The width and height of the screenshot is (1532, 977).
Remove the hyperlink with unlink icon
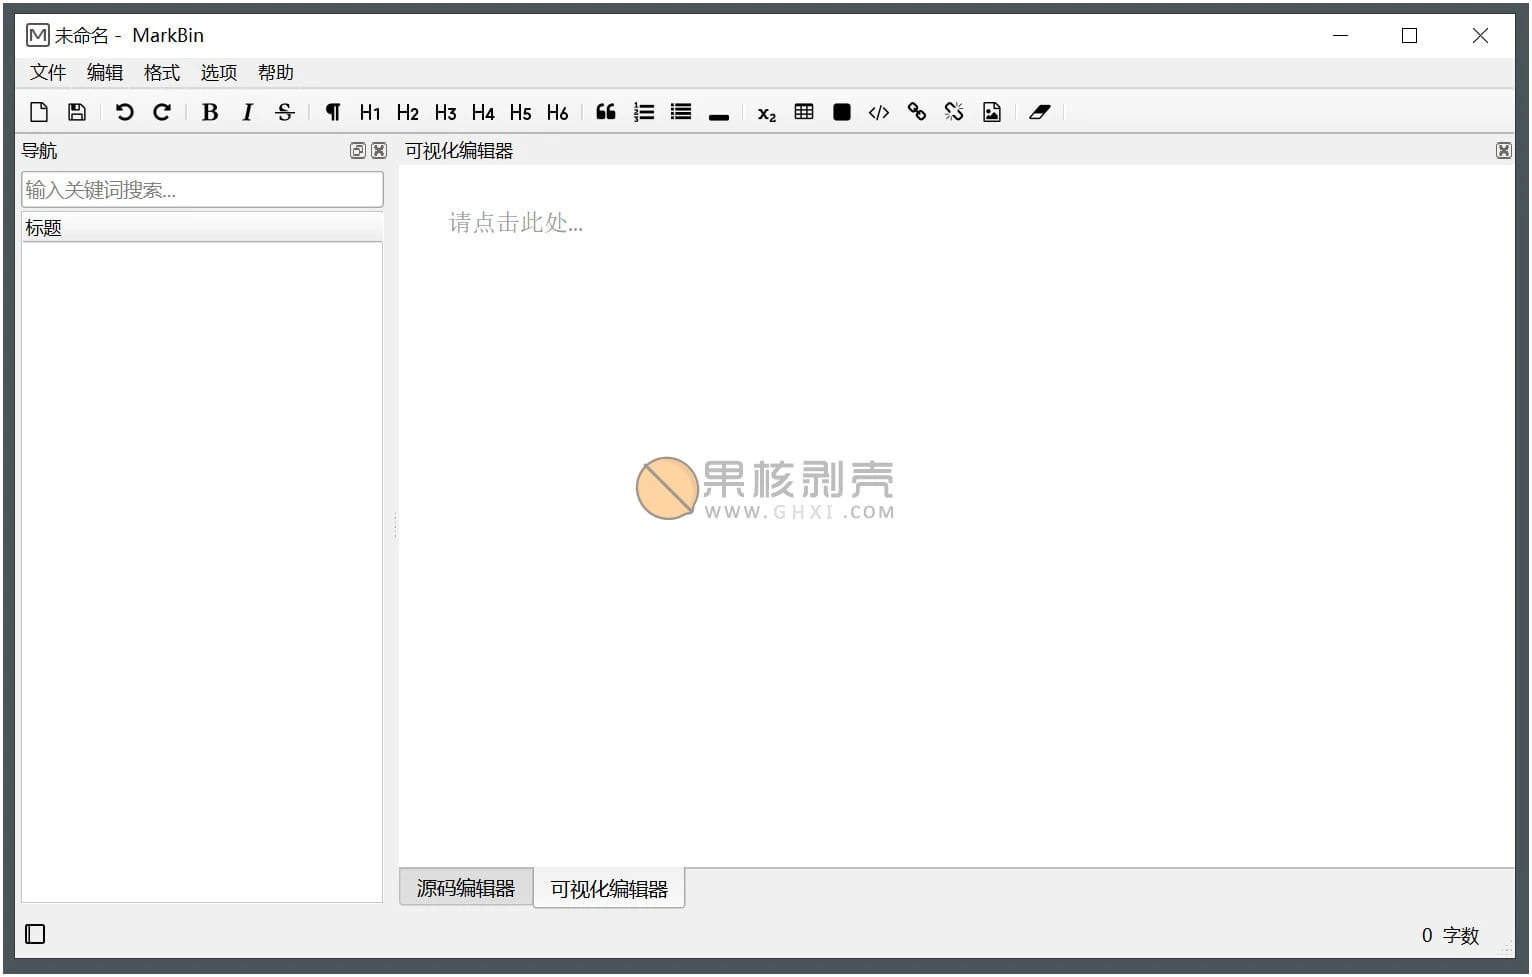pos(954,112)
